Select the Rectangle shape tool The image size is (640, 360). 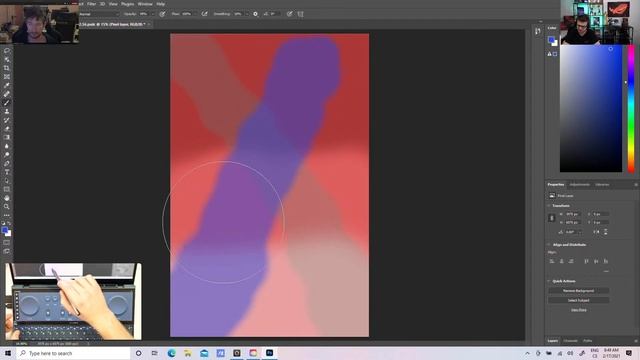[x=7, y=189]
